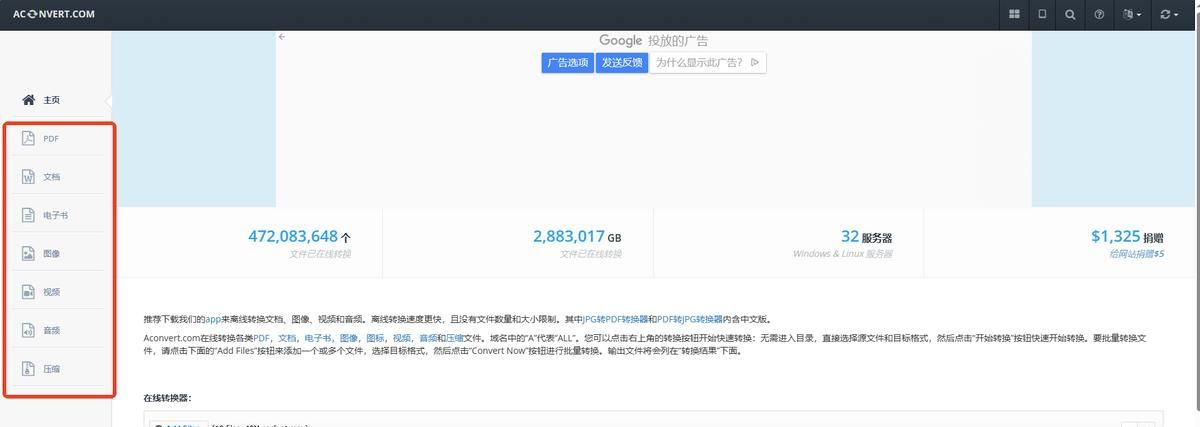Screen dimensions: 1200x427
Task: Expand the convert refresh-arrows dropdown
Action: 1169,15
